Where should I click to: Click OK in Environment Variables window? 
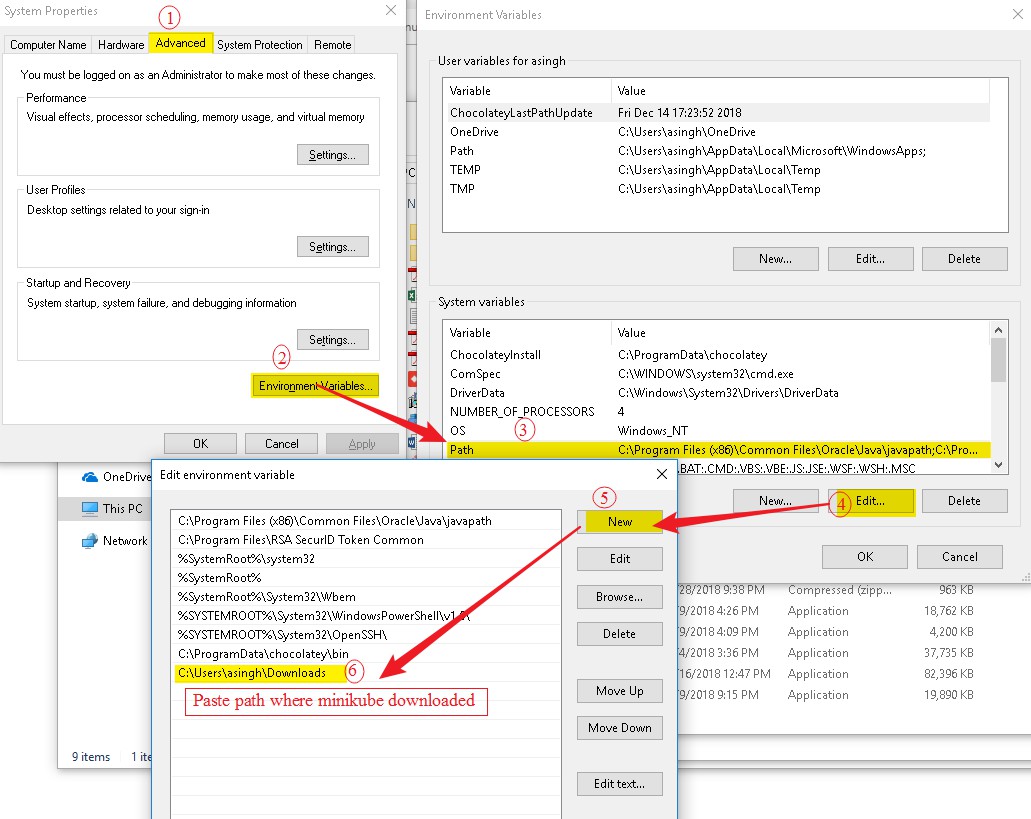pos(865,557)
